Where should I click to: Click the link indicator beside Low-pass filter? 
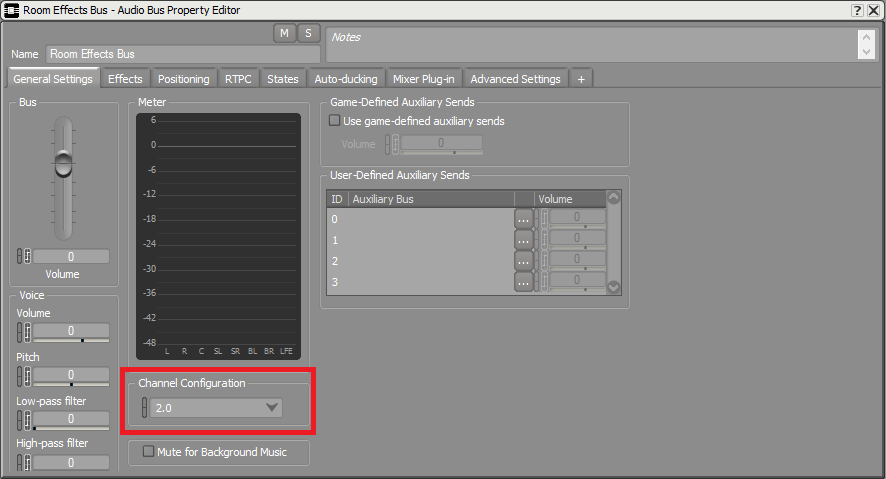click(20, 419)
